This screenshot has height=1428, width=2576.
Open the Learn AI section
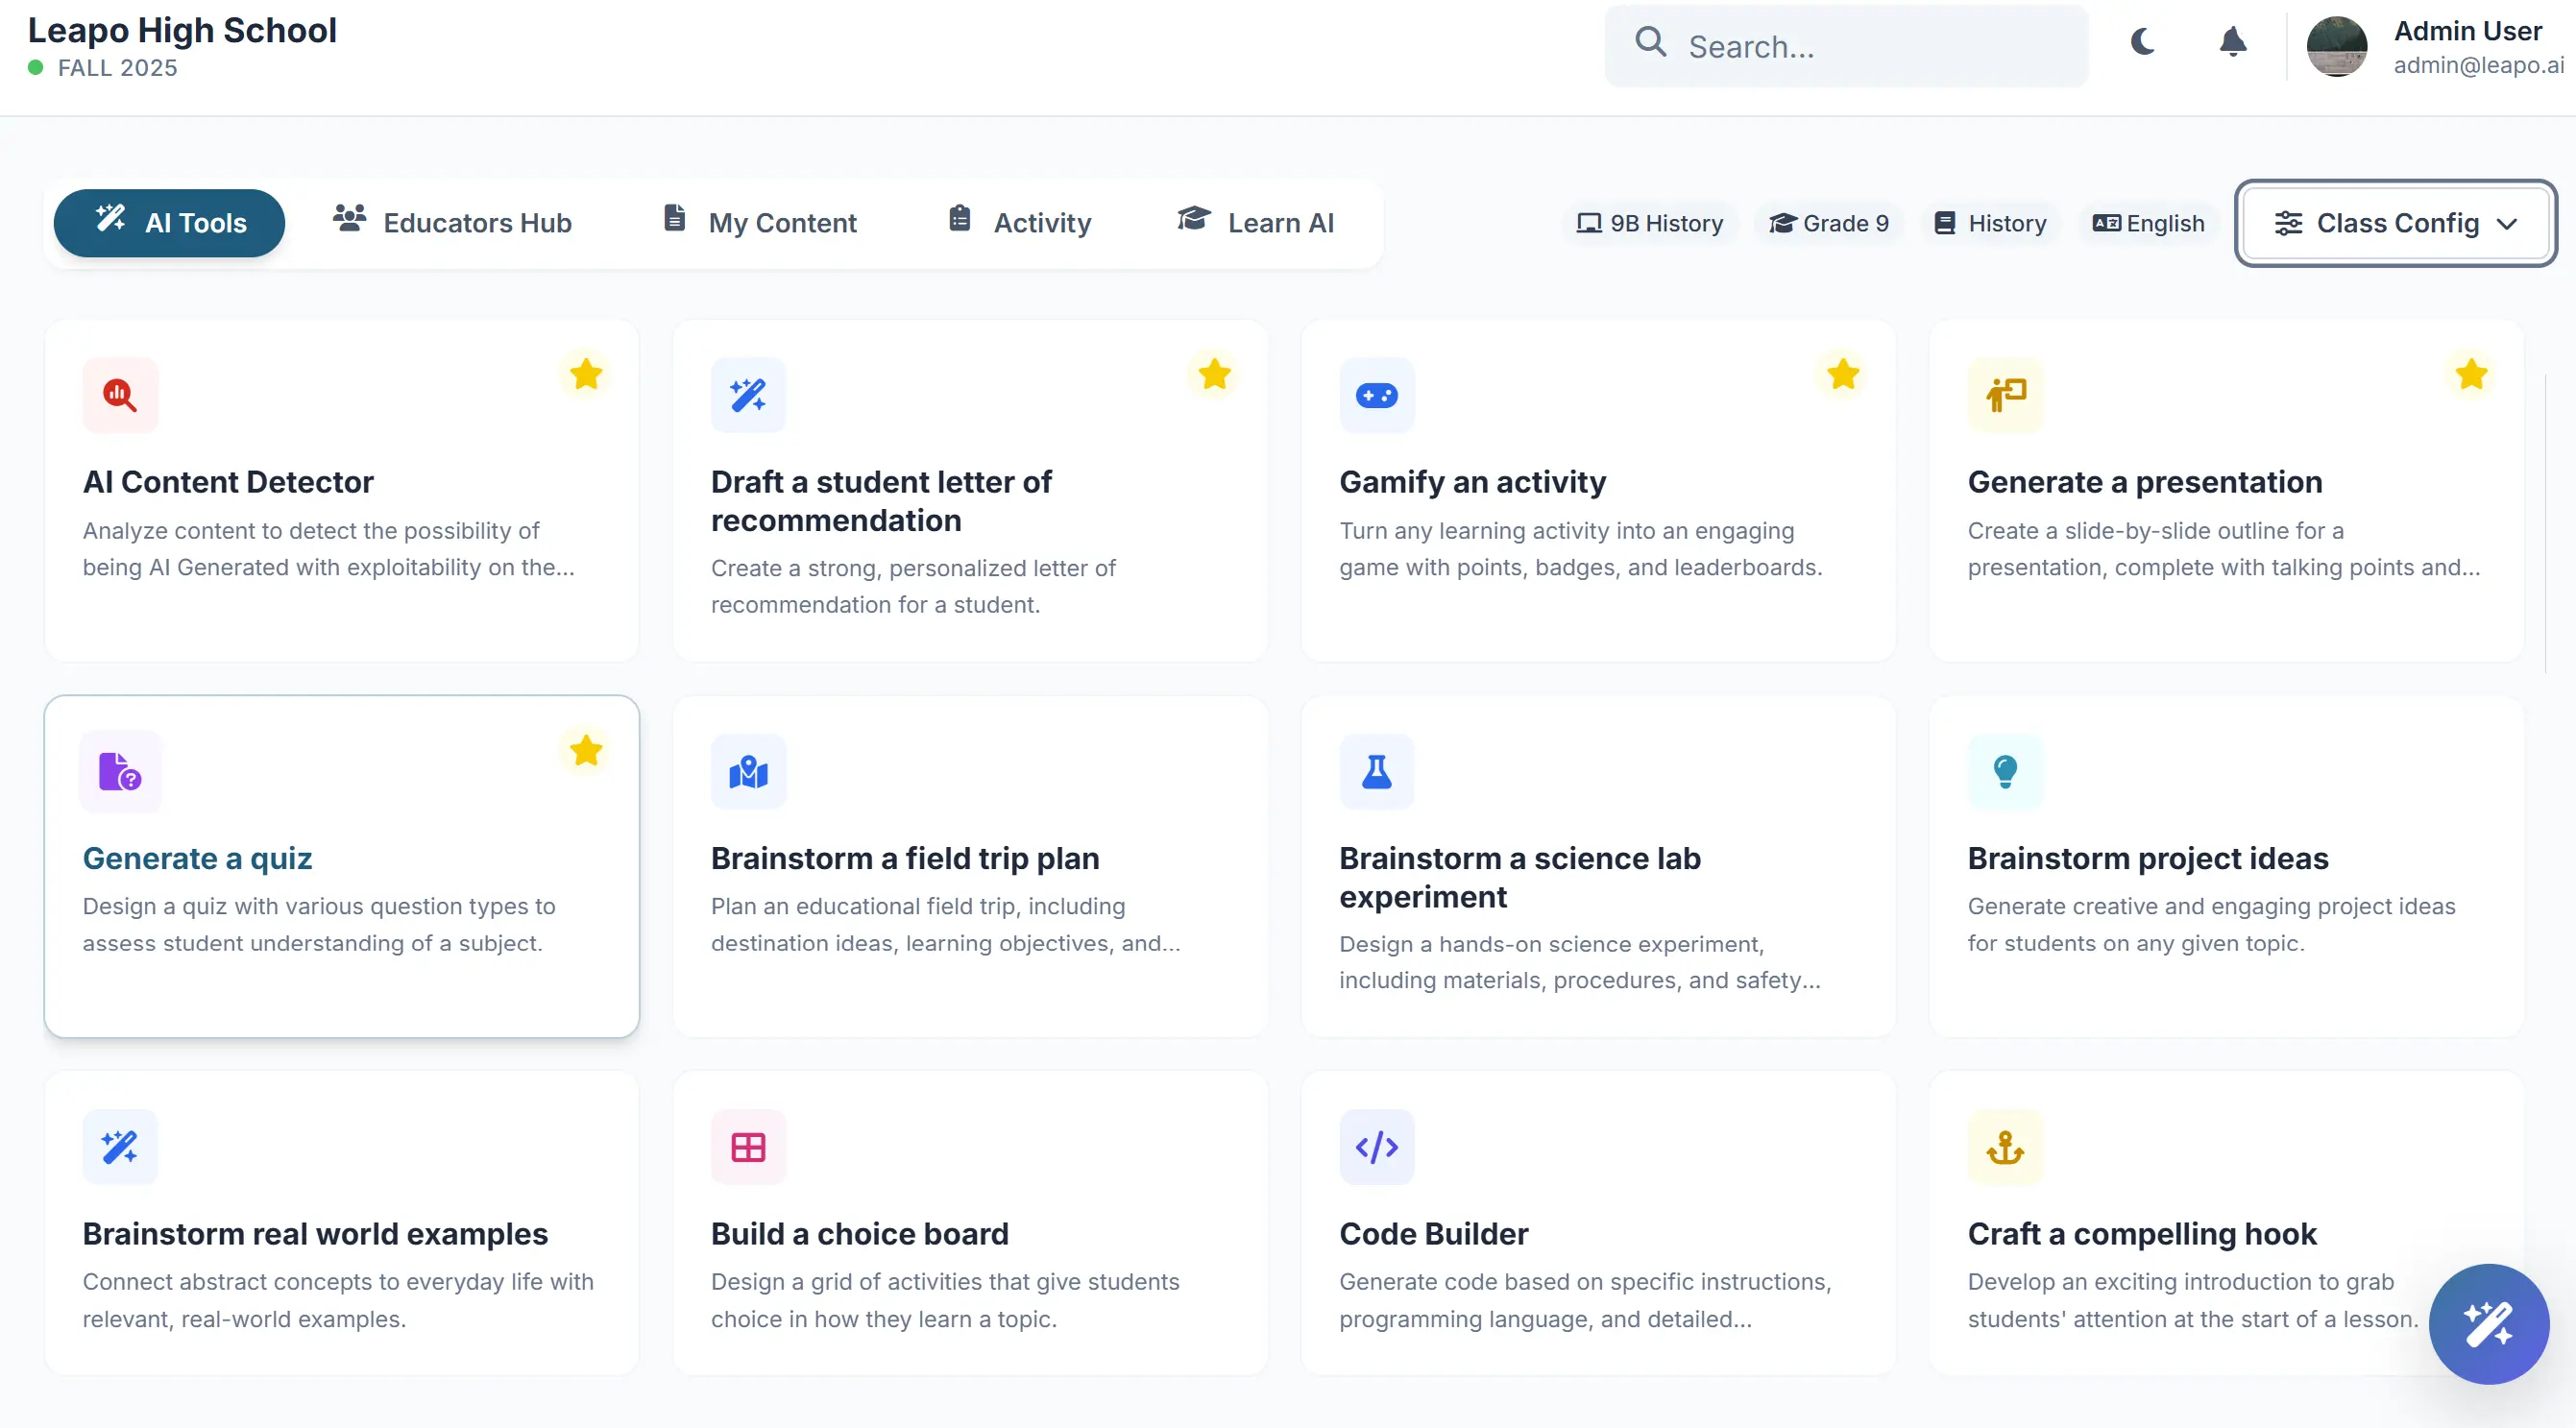click(1256, 222)
